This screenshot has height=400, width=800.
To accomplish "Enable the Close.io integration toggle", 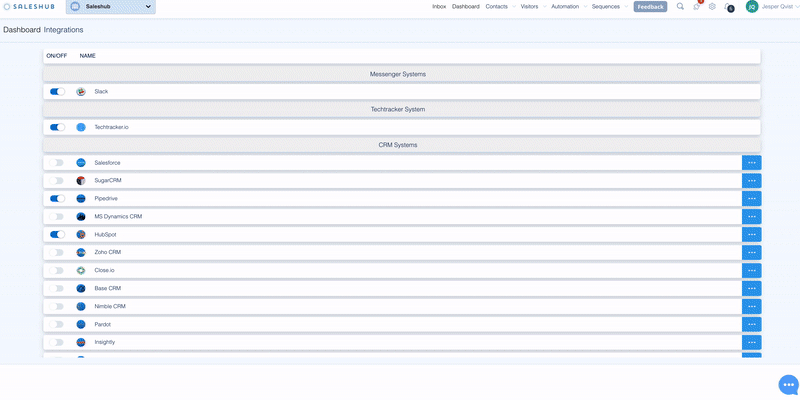I will [56, 270].
